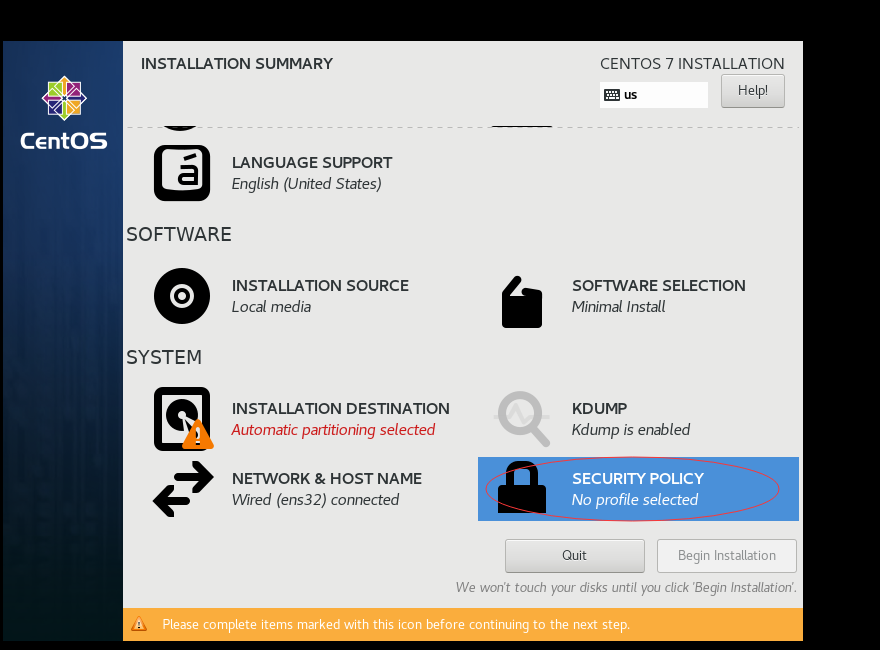The width and height of the screenshot is (880, 650).
Task: Open INSTALLATION SOURCE settings label
Action: tap(320, 286)
